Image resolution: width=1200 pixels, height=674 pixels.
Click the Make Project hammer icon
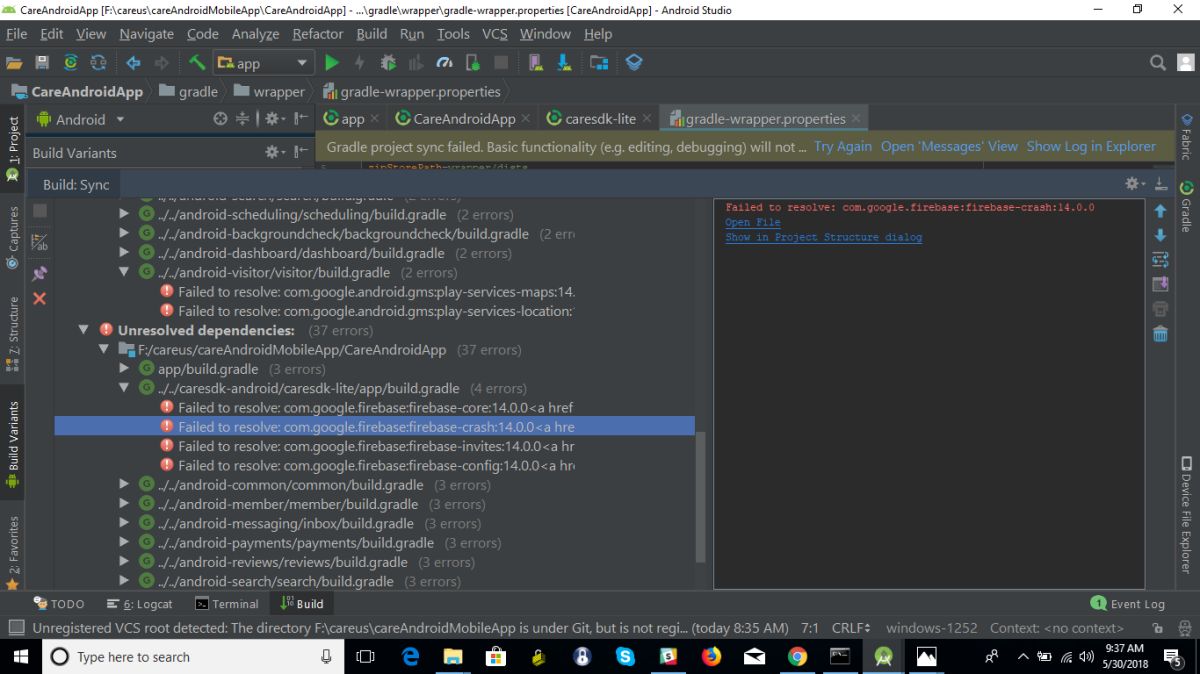click(x=197, y=62)
